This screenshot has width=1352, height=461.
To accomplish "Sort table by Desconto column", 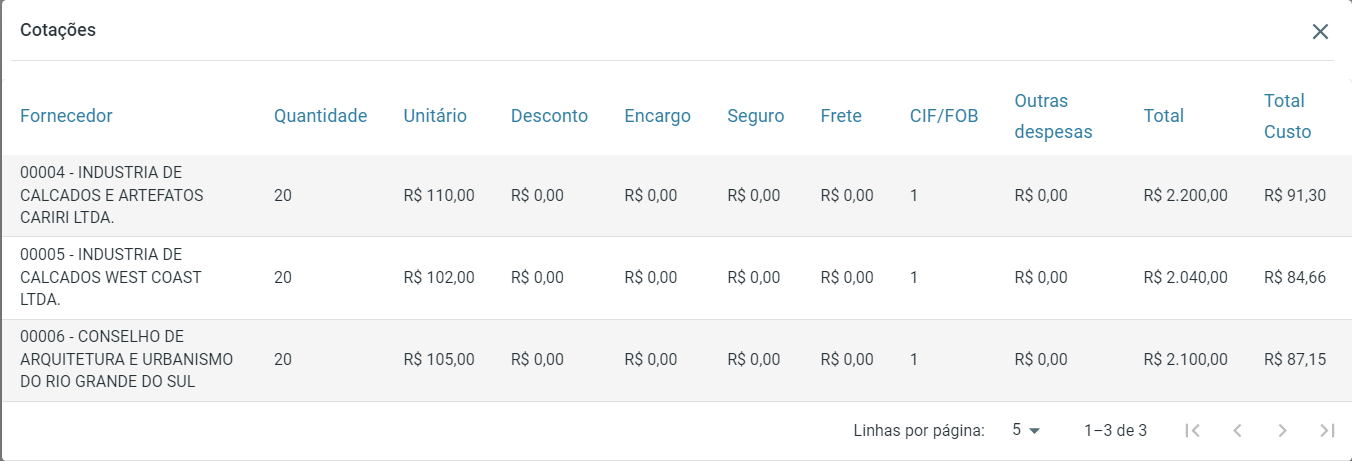I will pos(549,116).
